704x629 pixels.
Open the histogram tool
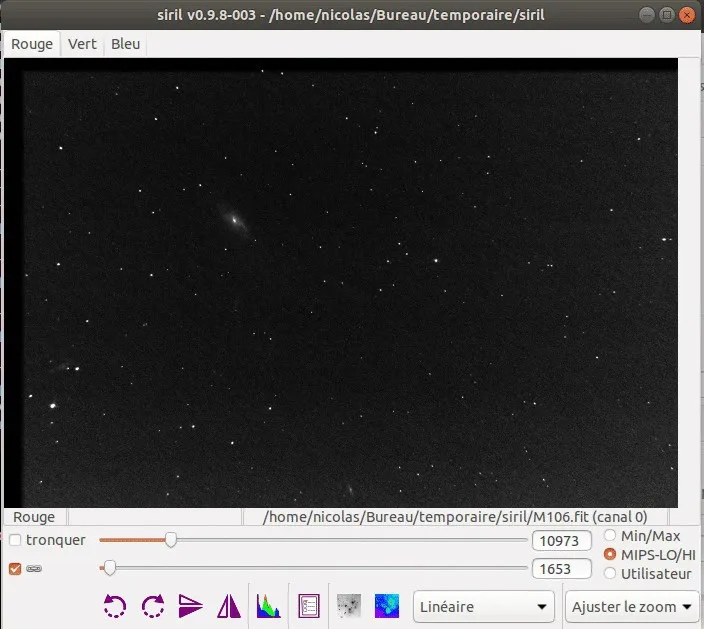tap(268, 606)
